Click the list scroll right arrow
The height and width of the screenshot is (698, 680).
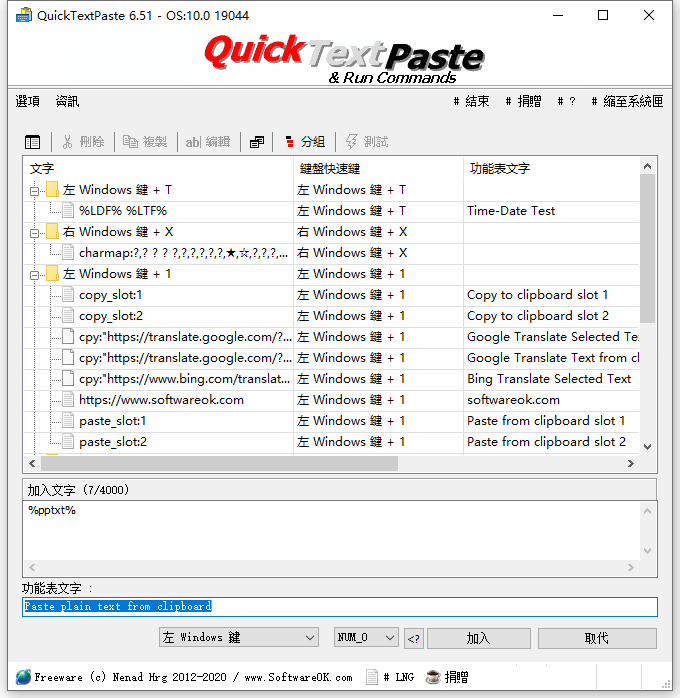pyautogui.click(x=631, y=463)
